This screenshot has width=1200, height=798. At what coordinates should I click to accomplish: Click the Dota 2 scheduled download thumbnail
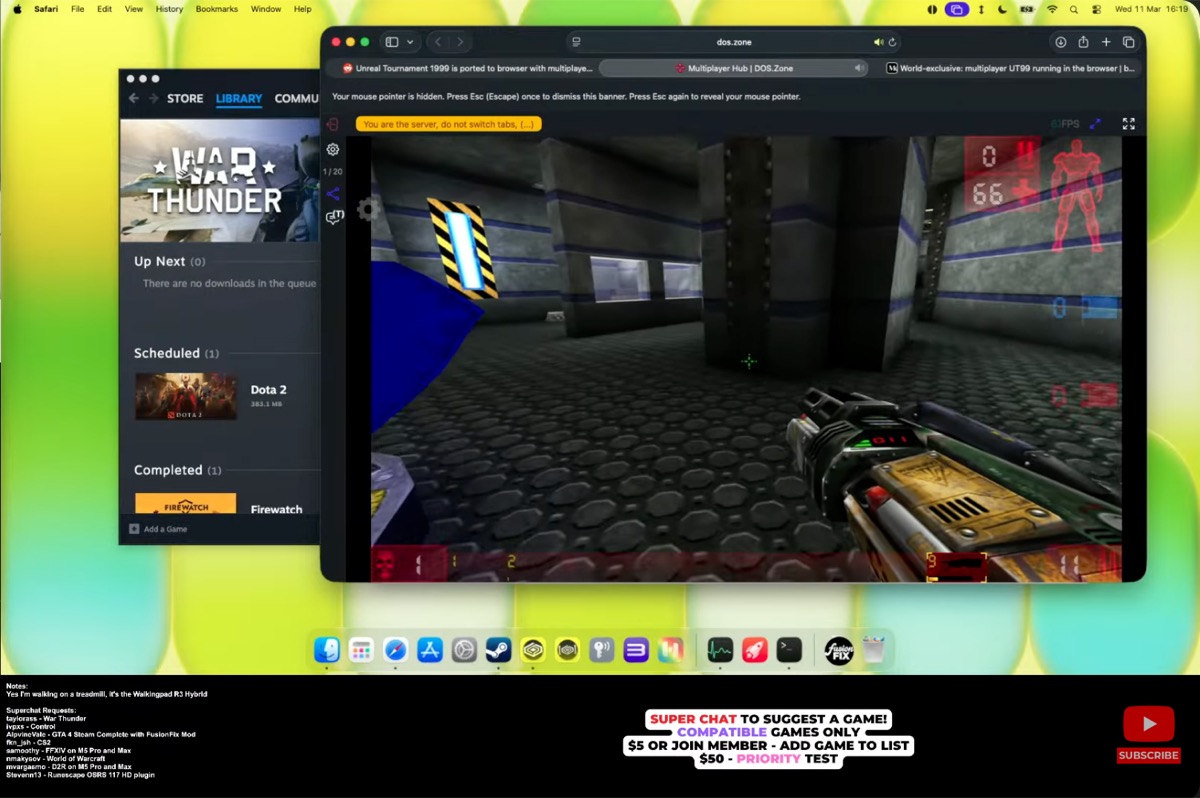[186, 396]
